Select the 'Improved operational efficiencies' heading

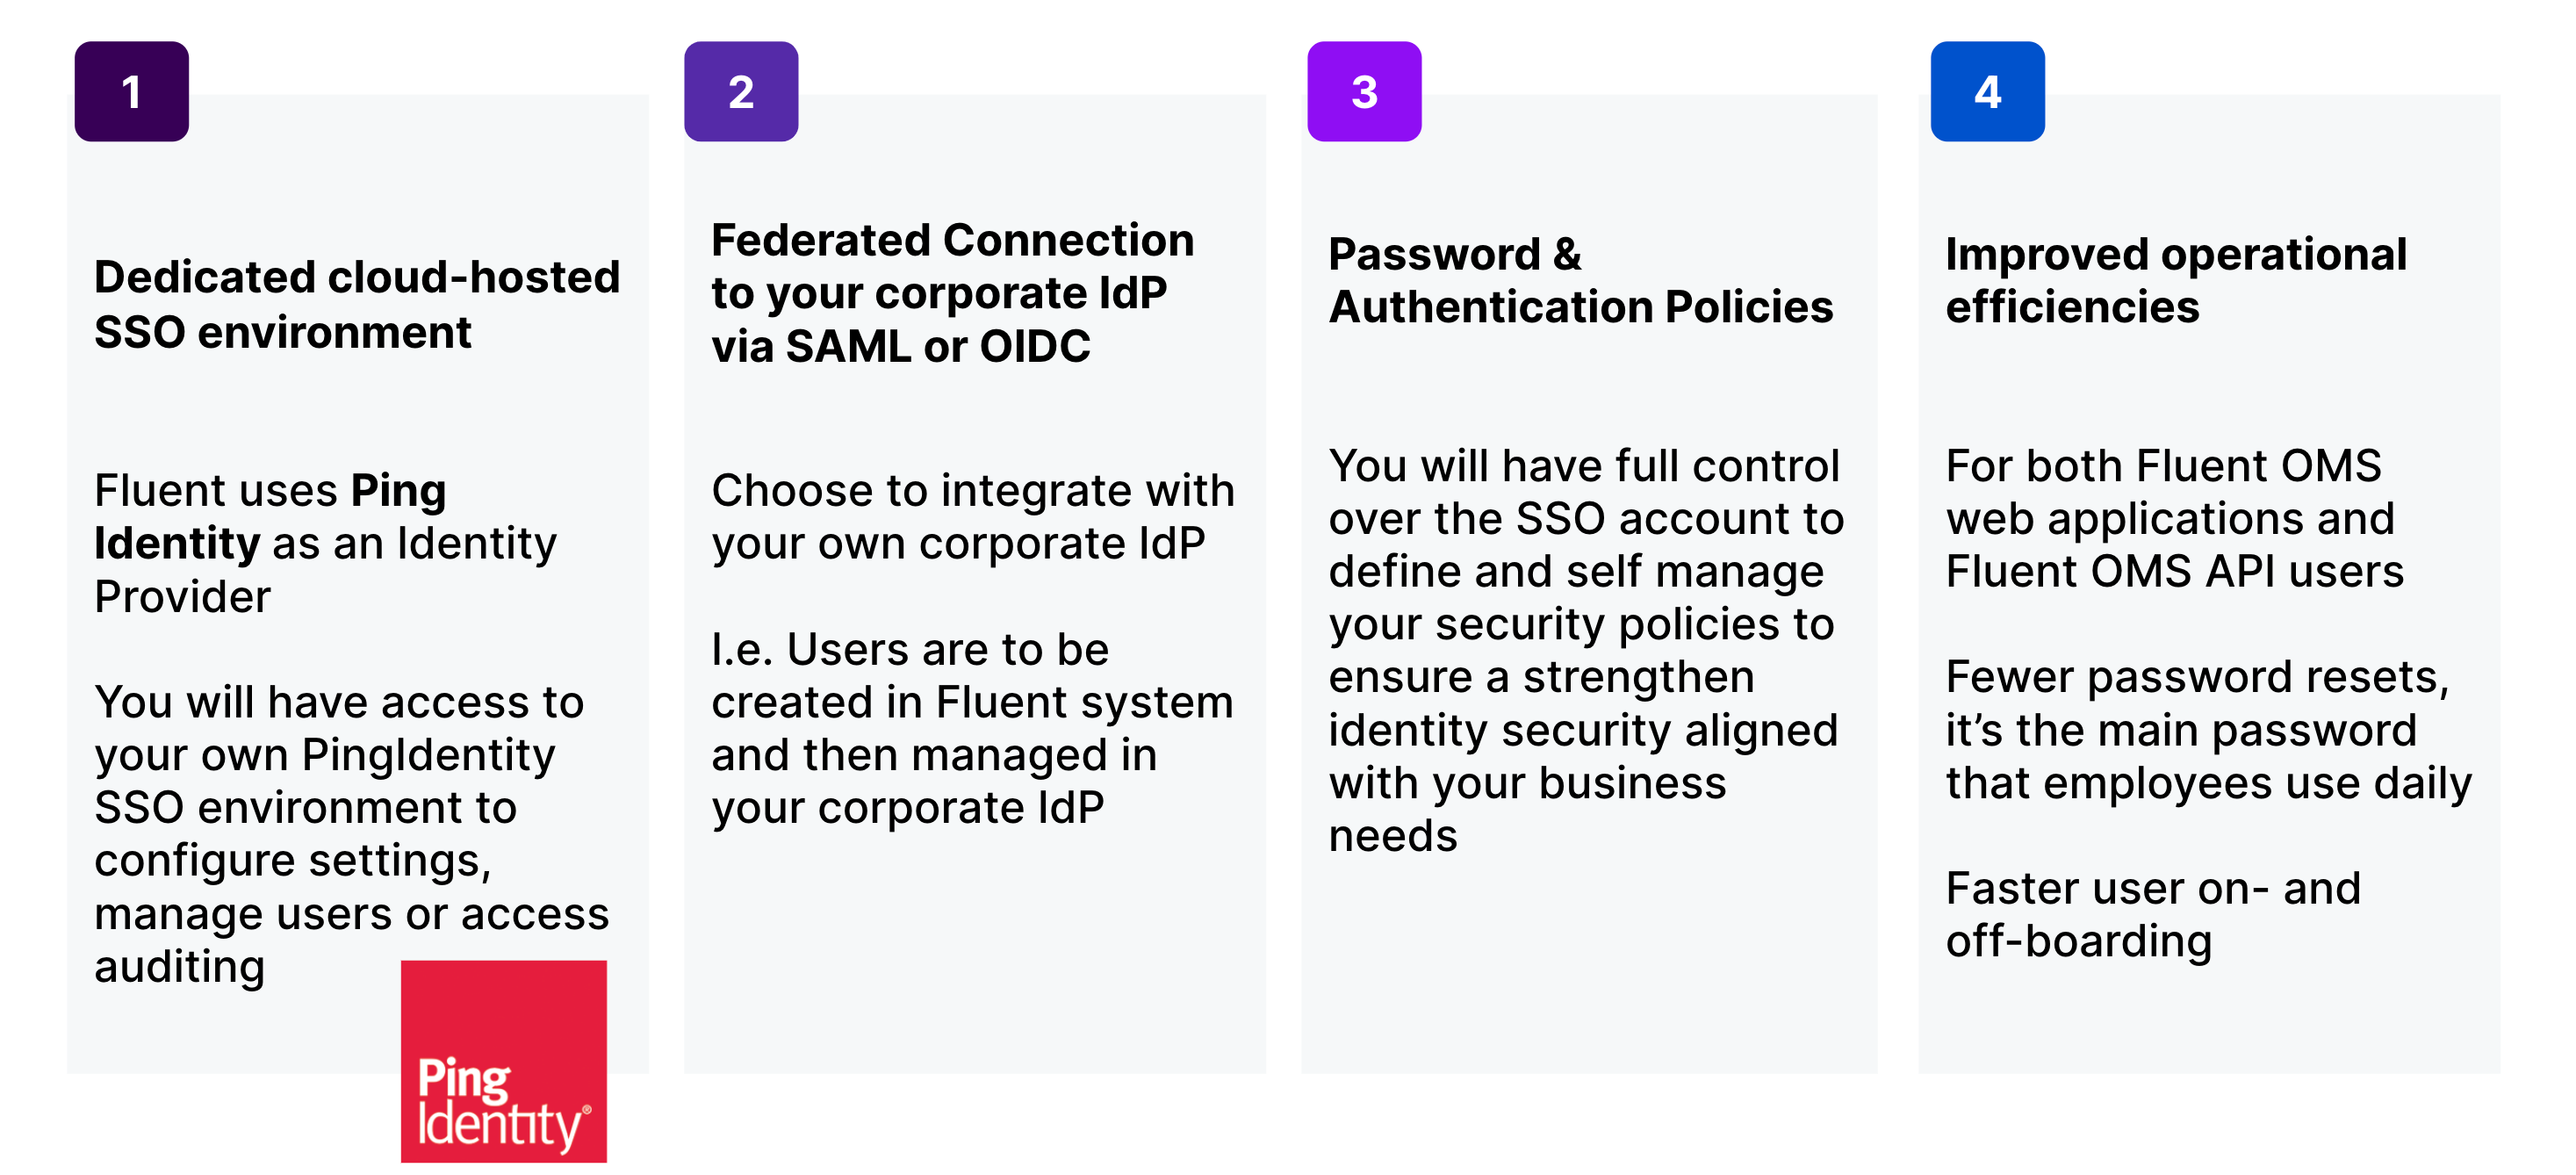tap(2175, 280)
